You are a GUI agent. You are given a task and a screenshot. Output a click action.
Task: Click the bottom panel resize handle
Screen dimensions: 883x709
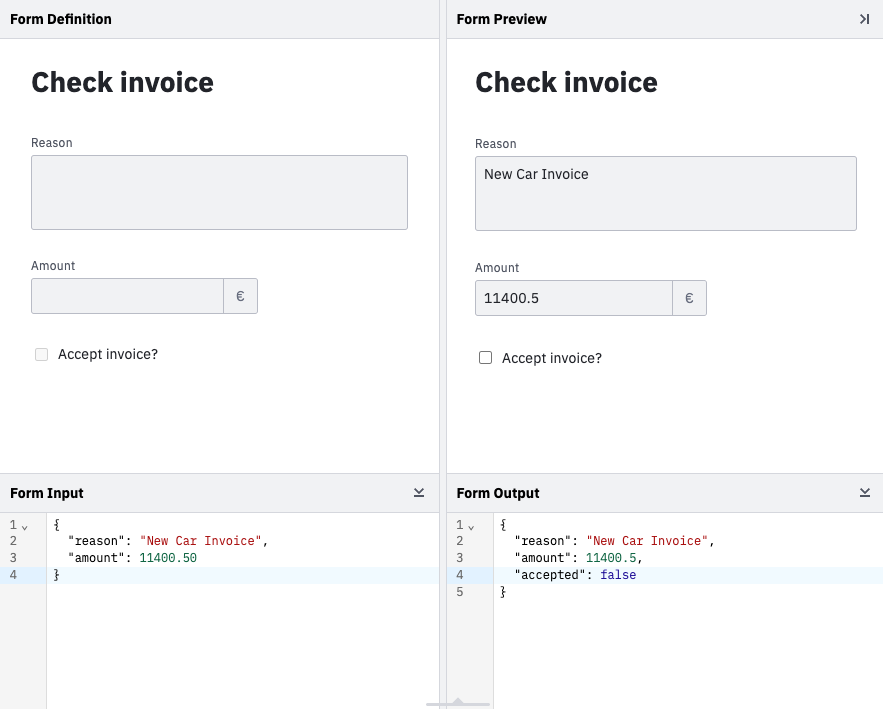coord(458,703)
